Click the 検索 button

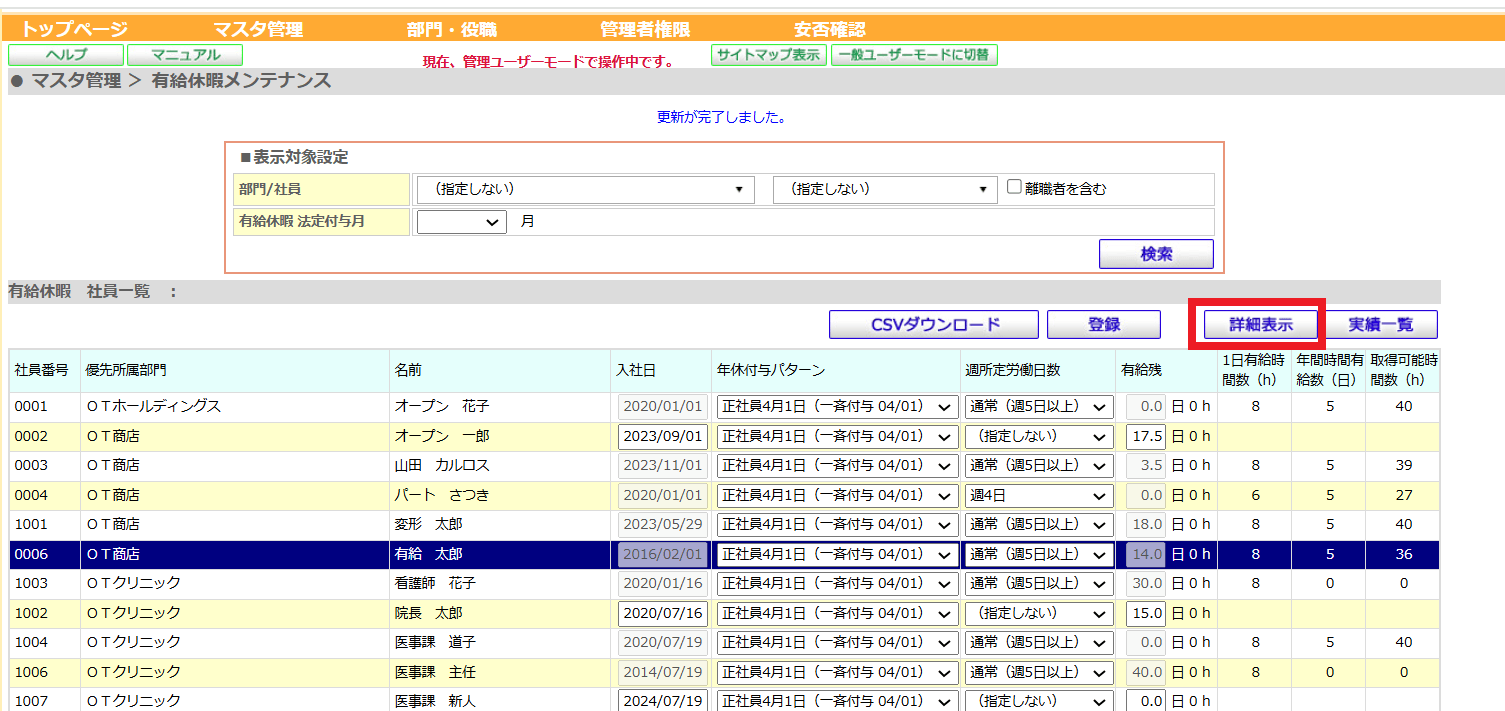(1156, 254)
